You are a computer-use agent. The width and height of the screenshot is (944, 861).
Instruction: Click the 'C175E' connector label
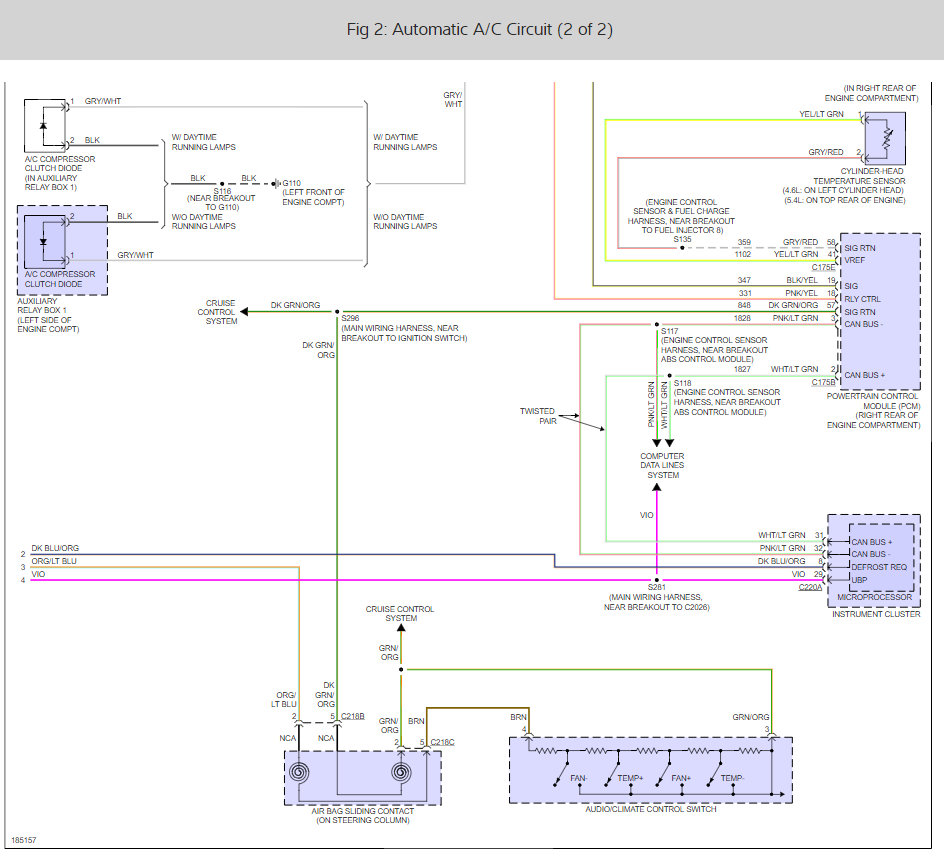click(x=823, y=267)
